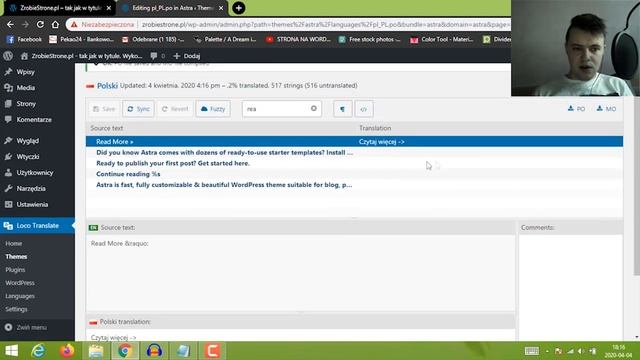Open Loco Translate WordPress submenu
Viewport: 640px width, 360px height.
pyautogui.click(x=20, y=283)
